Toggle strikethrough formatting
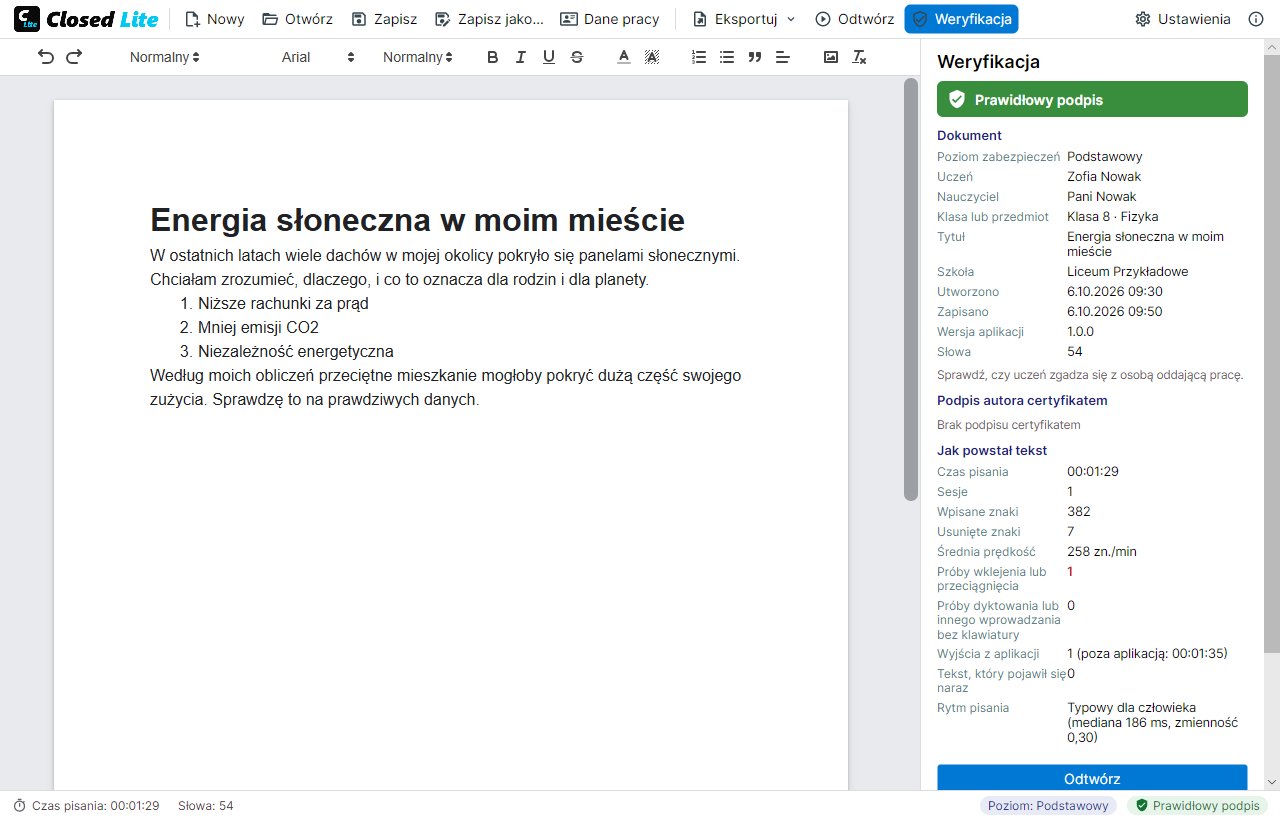The height and width of the screenshot is (820, 1280). click(576, 57)
